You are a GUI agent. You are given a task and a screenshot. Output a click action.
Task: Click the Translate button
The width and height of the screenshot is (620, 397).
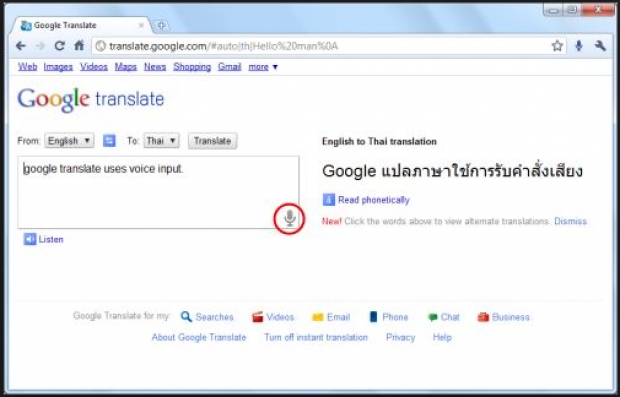pos(212,141)
